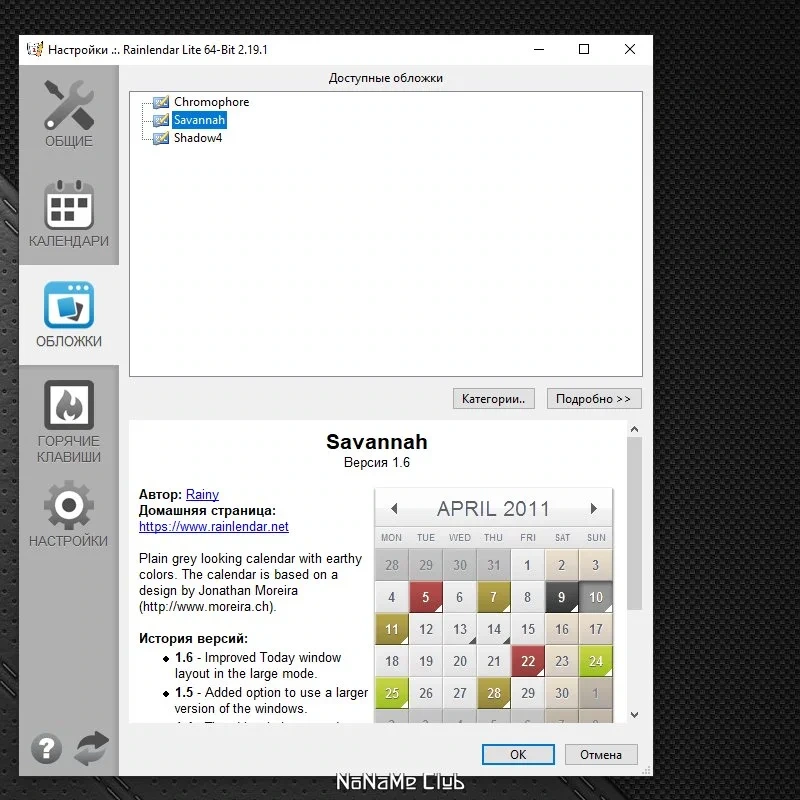This screenshot has height=800, width=800.
Task: Click red day 22 in calendar preview
Action: tap(528, 661)
